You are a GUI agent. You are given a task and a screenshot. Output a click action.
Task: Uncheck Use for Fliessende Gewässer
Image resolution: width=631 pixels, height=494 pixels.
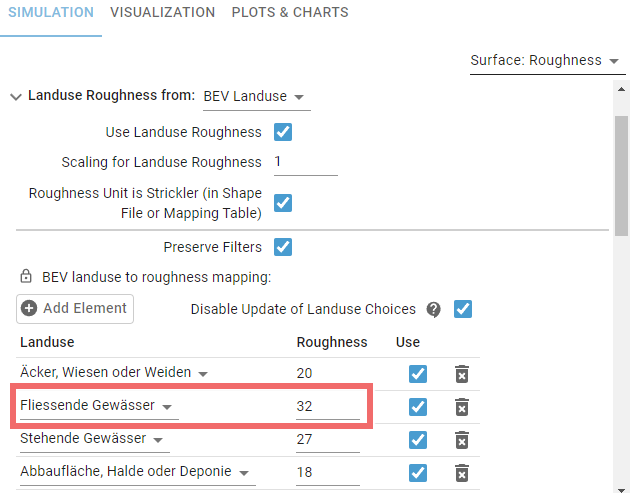[x=418, y=407]
